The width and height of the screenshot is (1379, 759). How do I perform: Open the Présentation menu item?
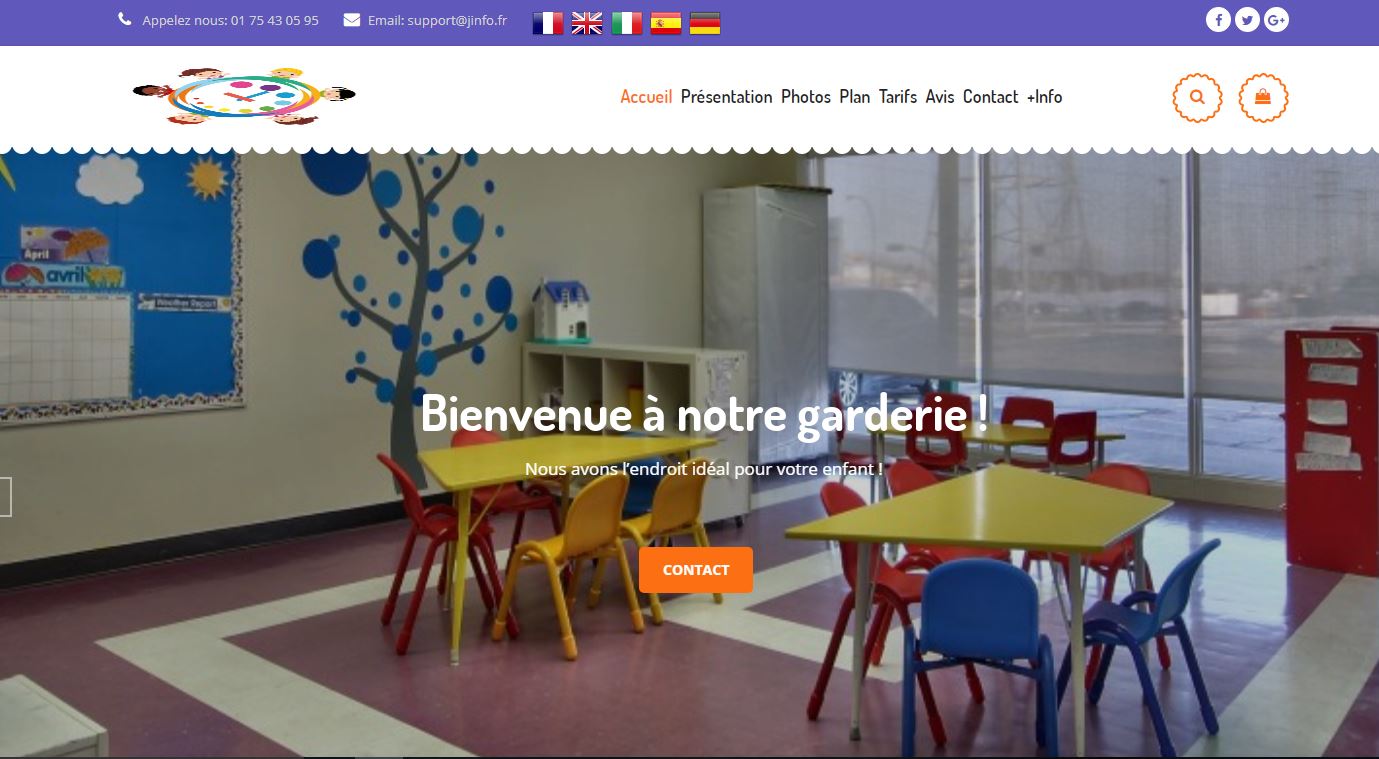726,97
